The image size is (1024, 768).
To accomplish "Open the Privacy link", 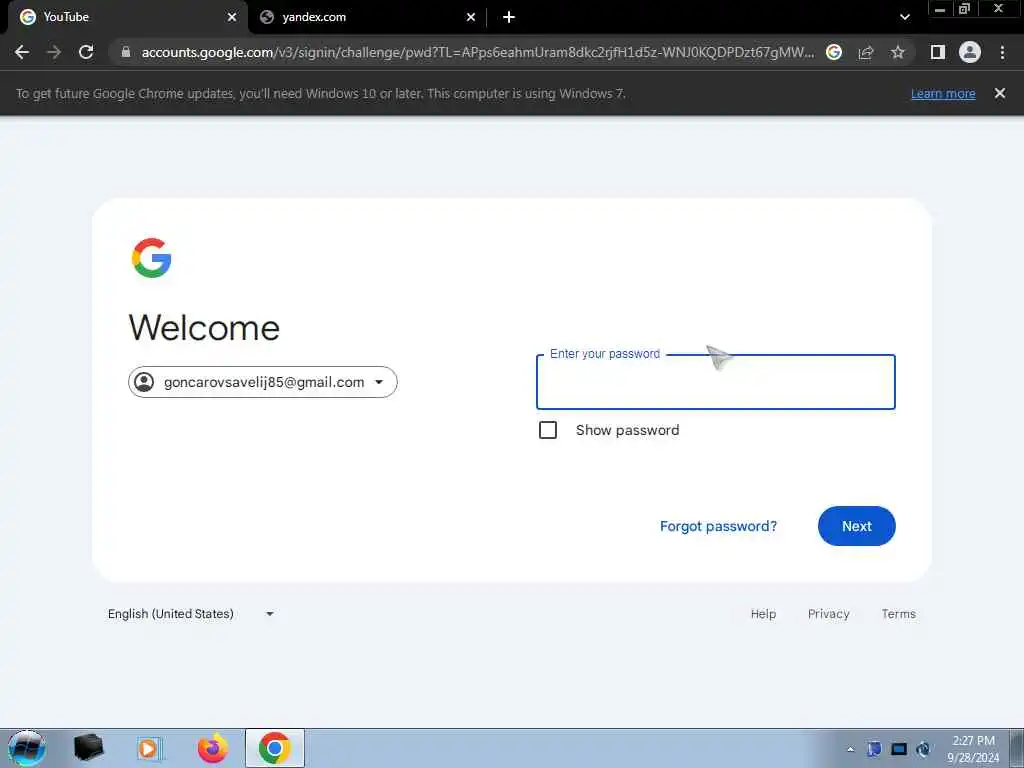I will click(x=828, y=614).
